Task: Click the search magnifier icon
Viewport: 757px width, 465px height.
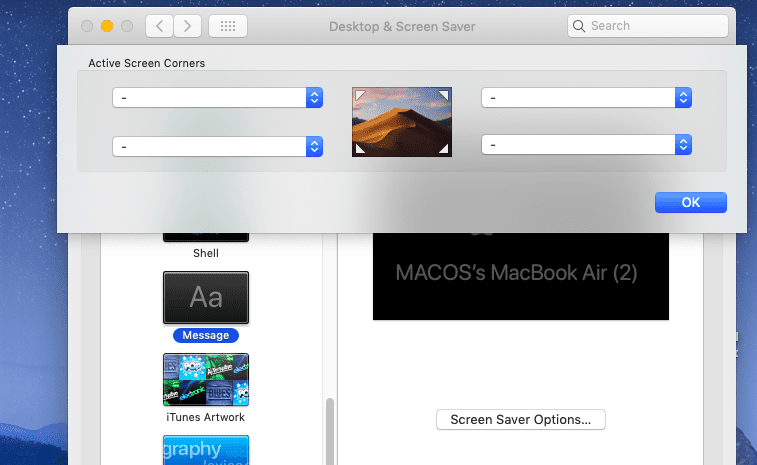Action: coord(579,26)
